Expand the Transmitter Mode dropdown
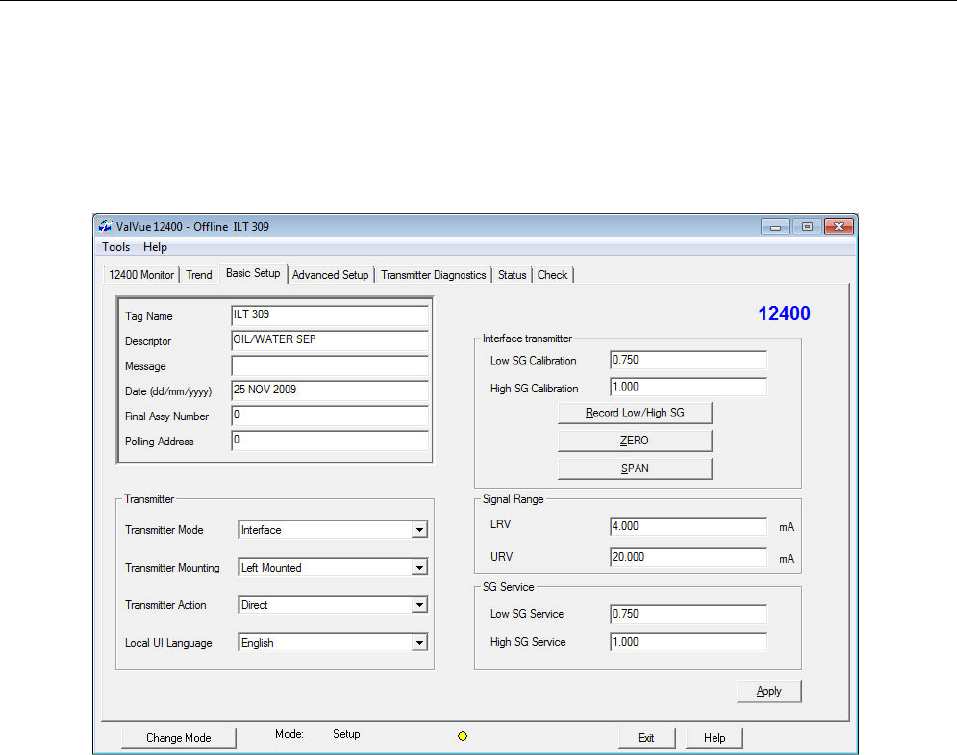 tap(419, 530)
